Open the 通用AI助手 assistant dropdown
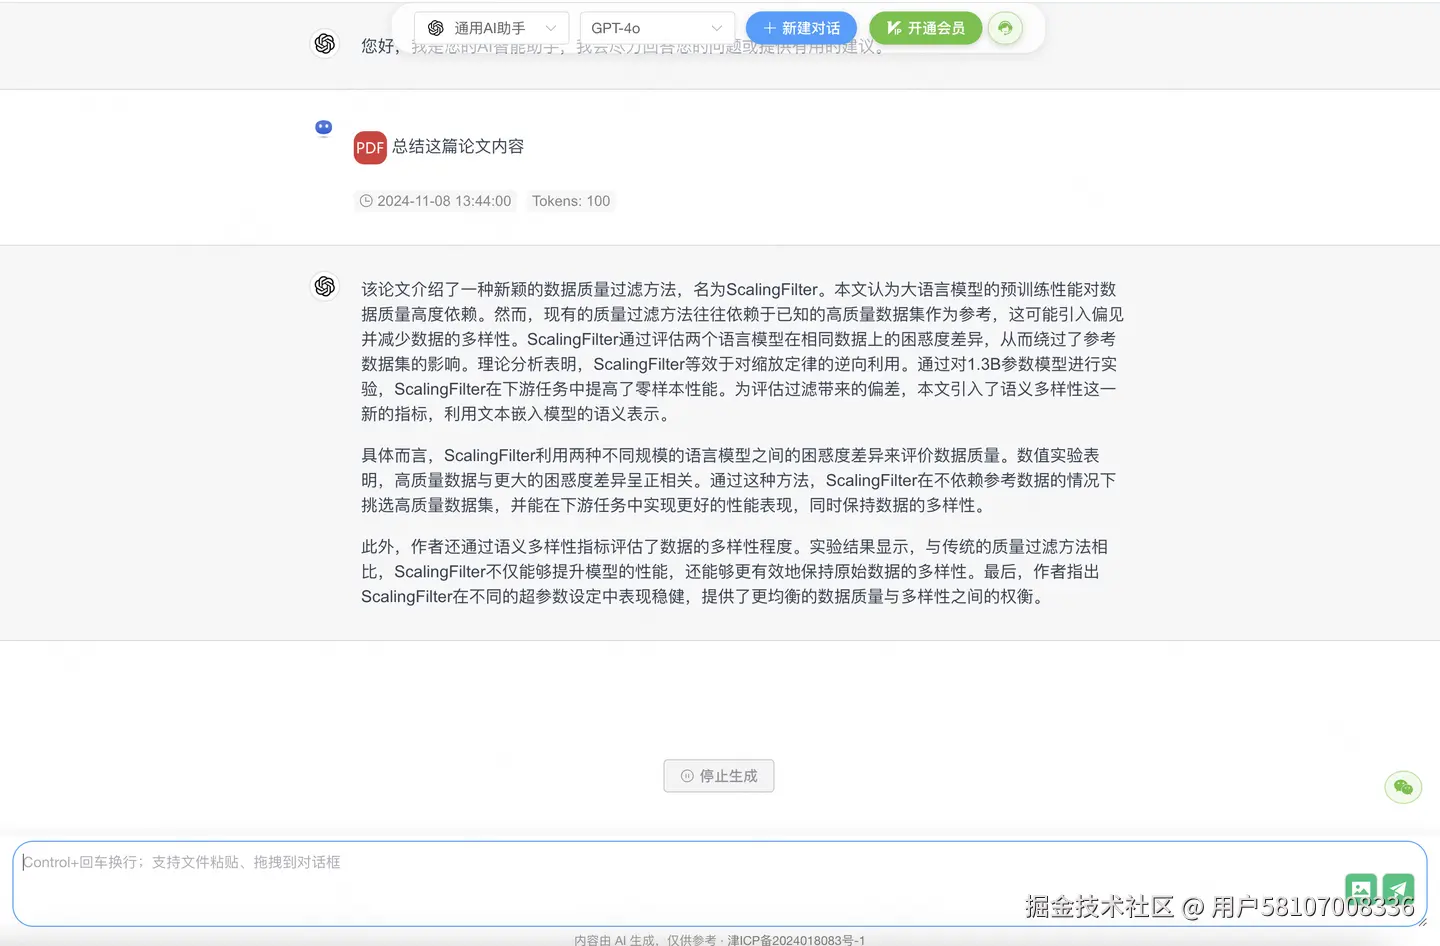This screenshot has height=946, width=1440. (x=491, y=27)
